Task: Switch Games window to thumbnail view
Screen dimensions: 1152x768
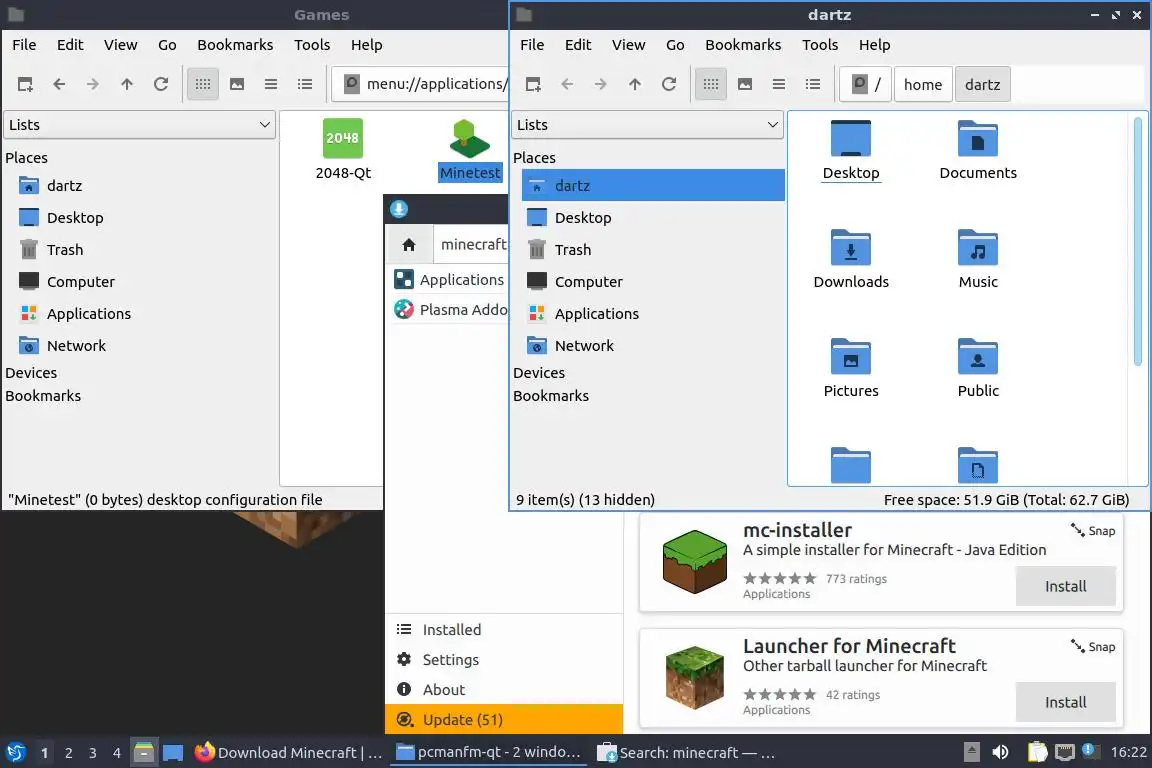Action: click(237, 84)
